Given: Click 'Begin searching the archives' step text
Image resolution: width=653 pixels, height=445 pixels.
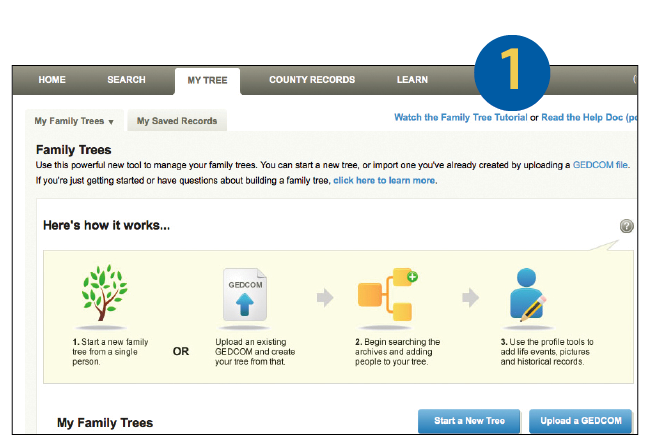Looking at the screenshot, I should click(397, 352).
